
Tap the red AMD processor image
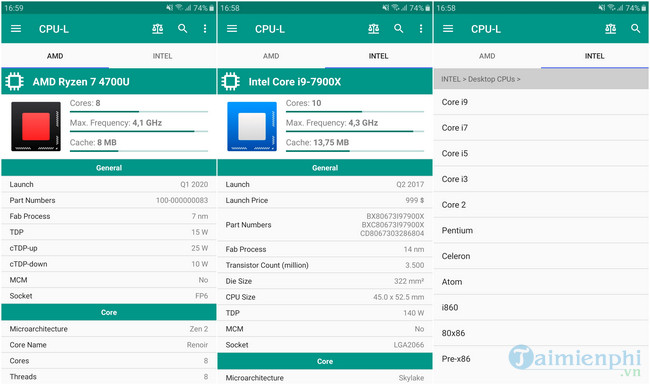click(36, 126)
